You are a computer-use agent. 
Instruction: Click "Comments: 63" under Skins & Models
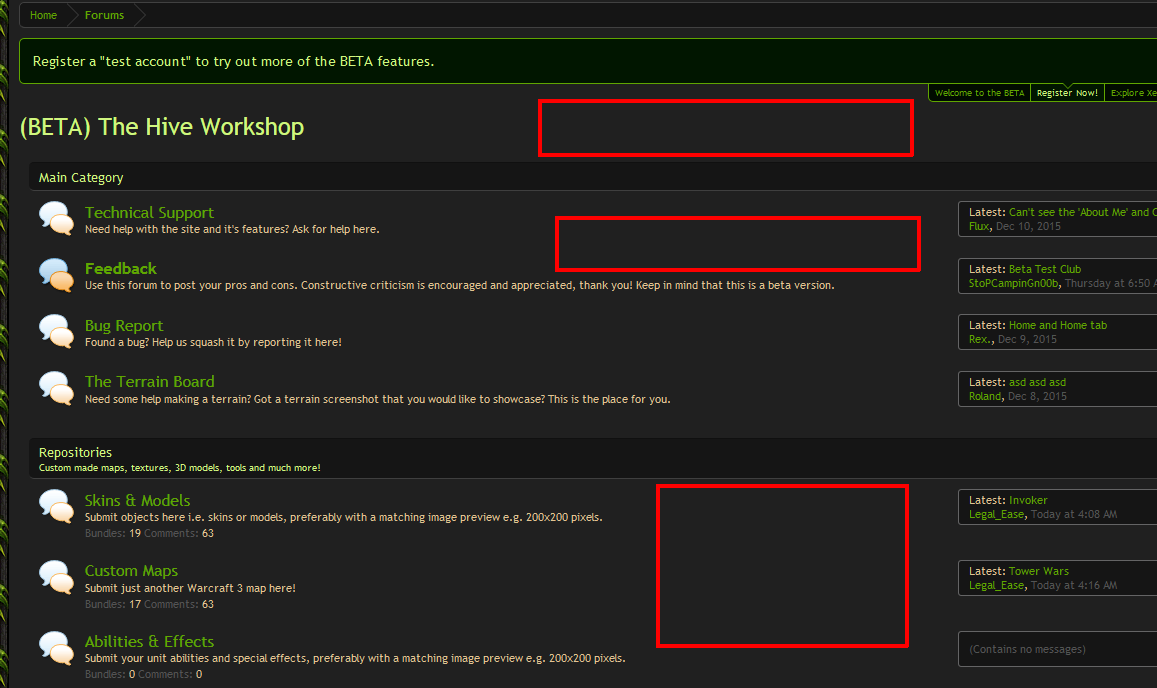click(179, 533)
